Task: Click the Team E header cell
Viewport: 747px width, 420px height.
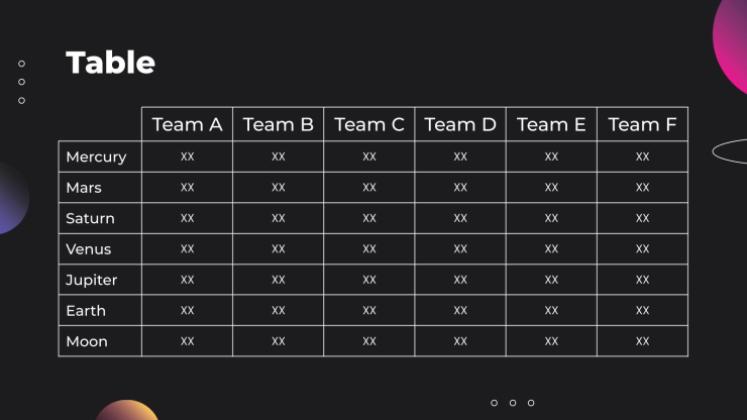Action: click(551, 125)
